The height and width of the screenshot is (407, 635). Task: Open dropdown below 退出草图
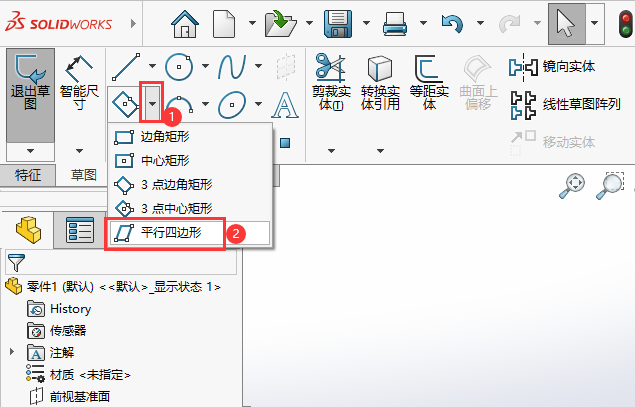click(30, 151)
